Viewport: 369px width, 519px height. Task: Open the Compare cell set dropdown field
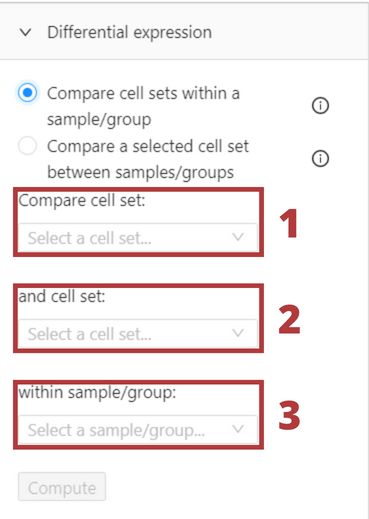coord(138,238)
